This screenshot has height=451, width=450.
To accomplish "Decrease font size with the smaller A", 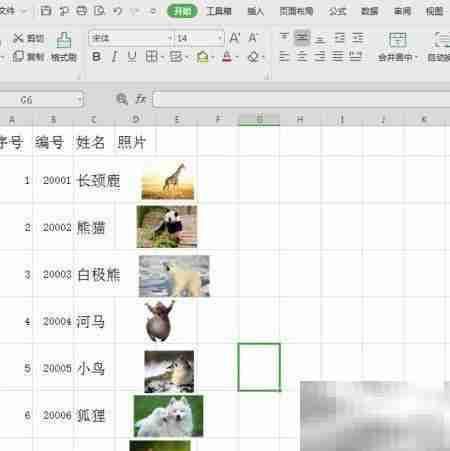I will click(x=253, y=38).
